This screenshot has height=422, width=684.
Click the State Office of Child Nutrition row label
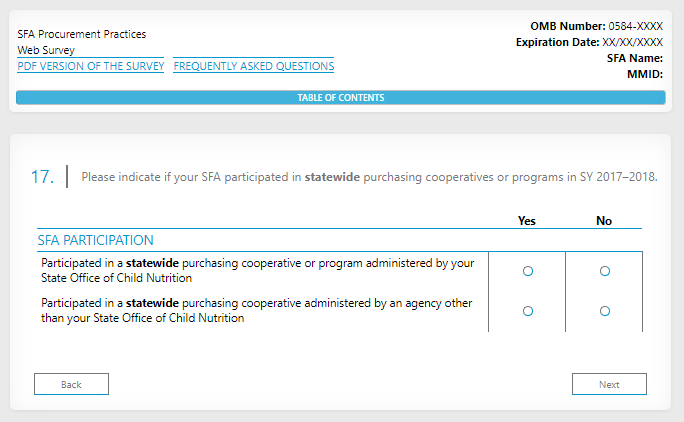point(258,271)
